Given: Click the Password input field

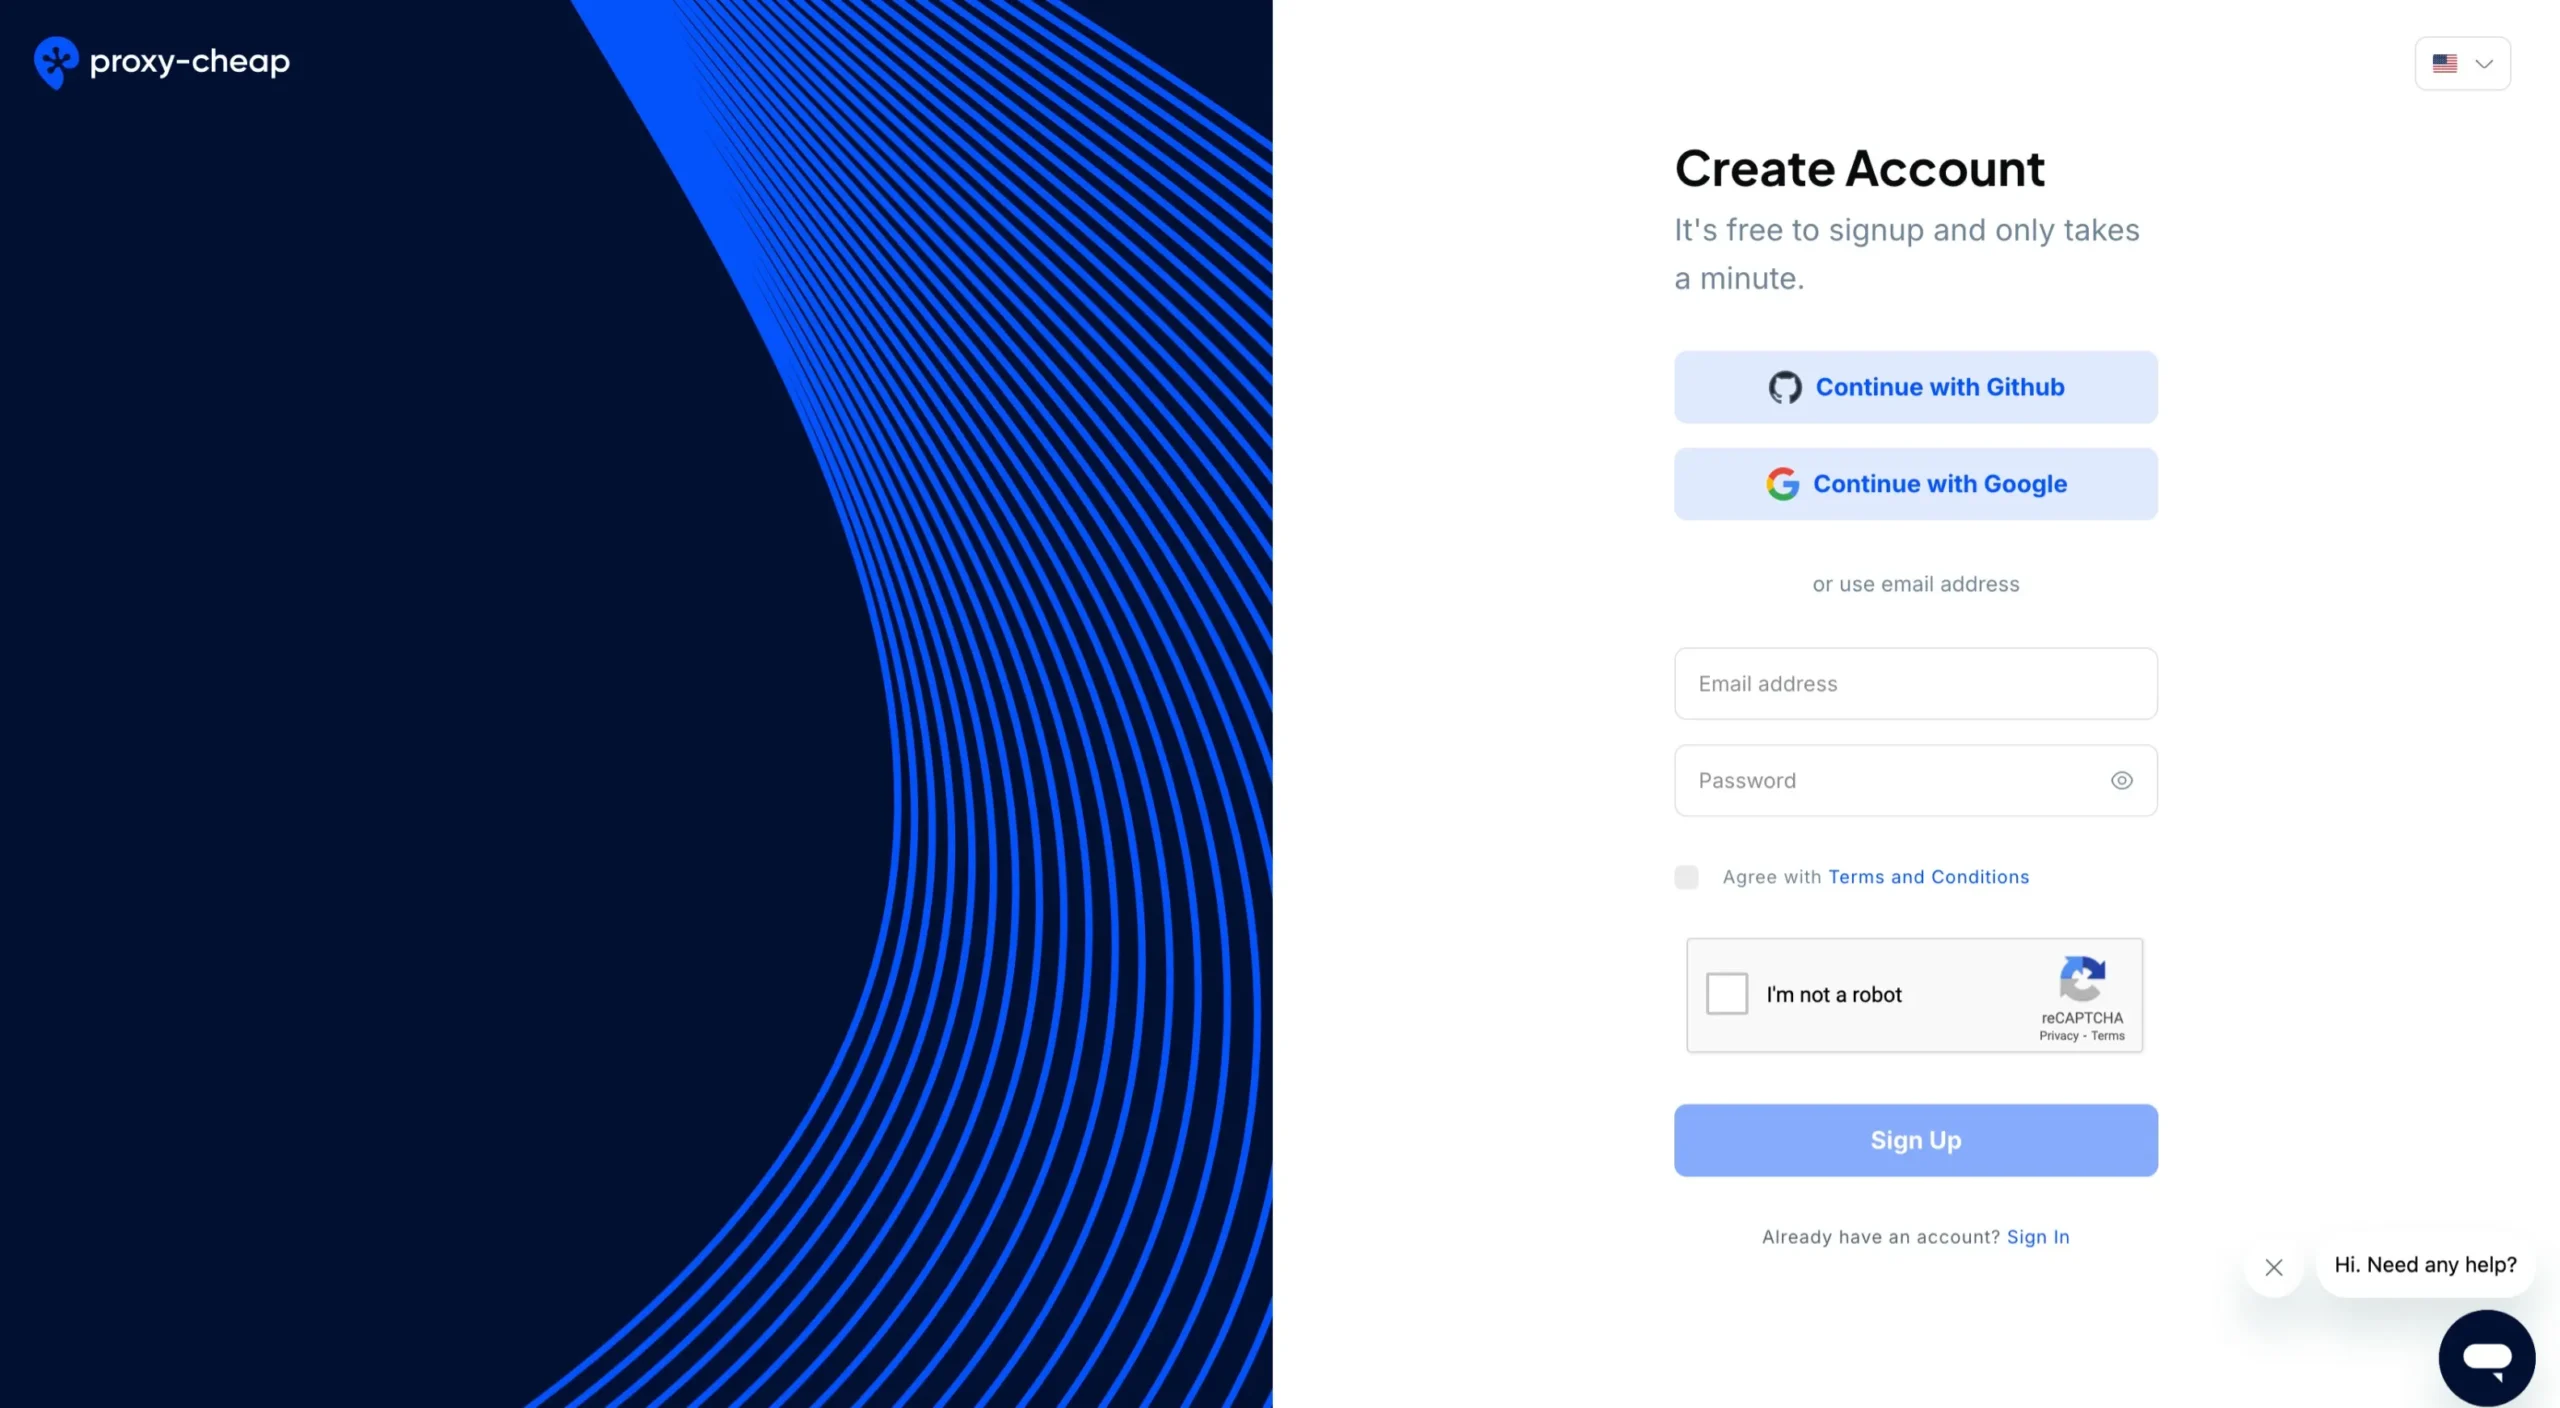Looking at the screenshot, I should click(x=1915, y=779).
